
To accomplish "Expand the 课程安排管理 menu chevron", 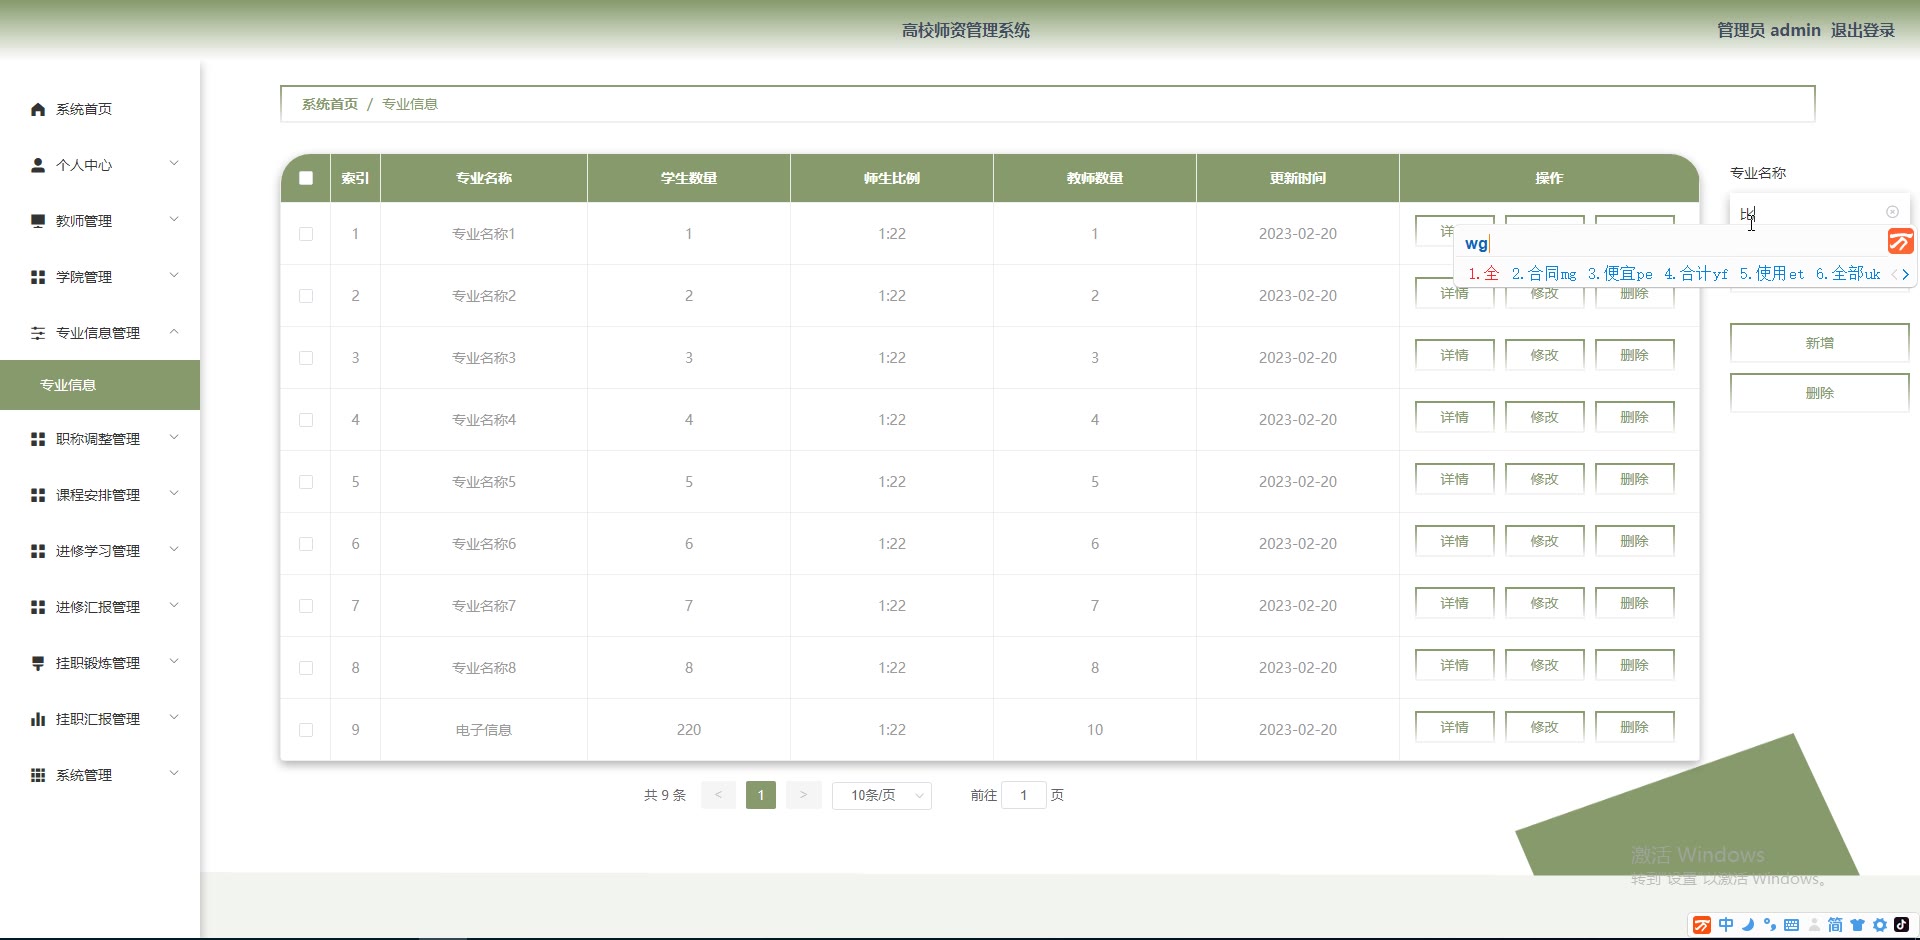I will [174, 493].
